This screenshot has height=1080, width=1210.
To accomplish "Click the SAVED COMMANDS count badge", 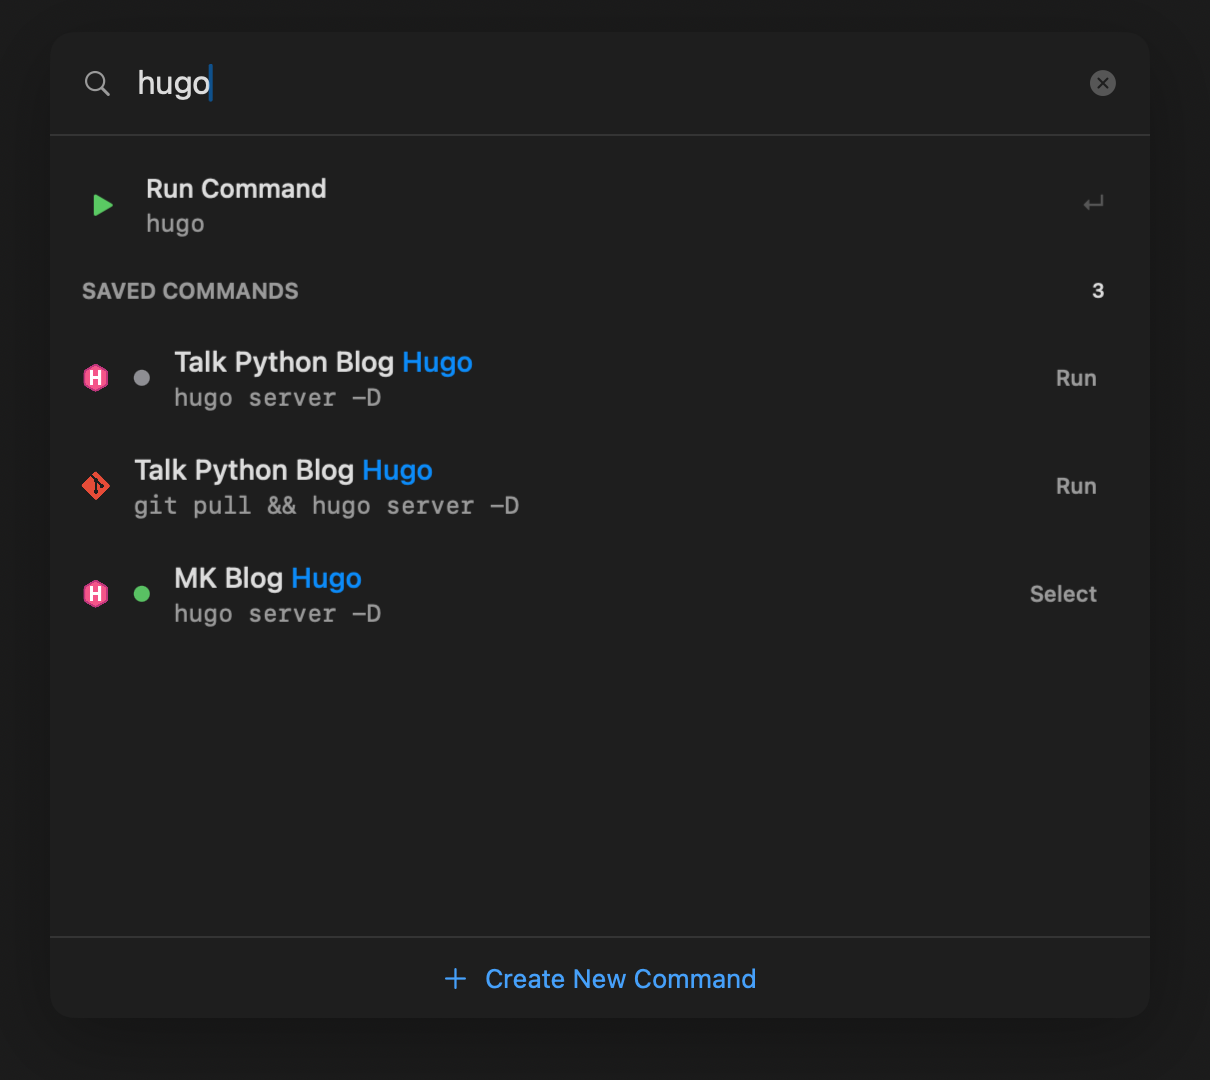I will pyautogui.click(x=1097, y=291).
